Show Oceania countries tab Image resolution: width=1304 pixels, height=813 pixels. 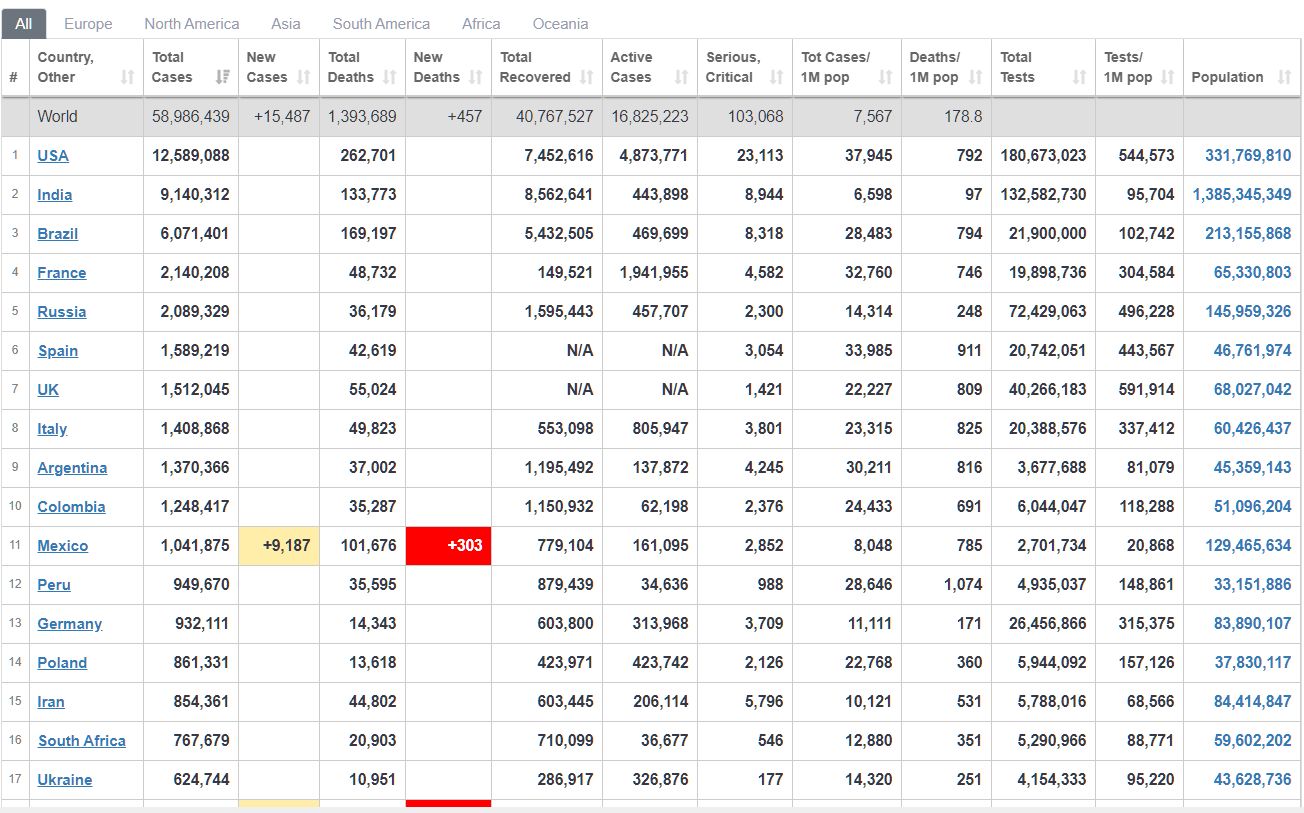pos(560,23)
